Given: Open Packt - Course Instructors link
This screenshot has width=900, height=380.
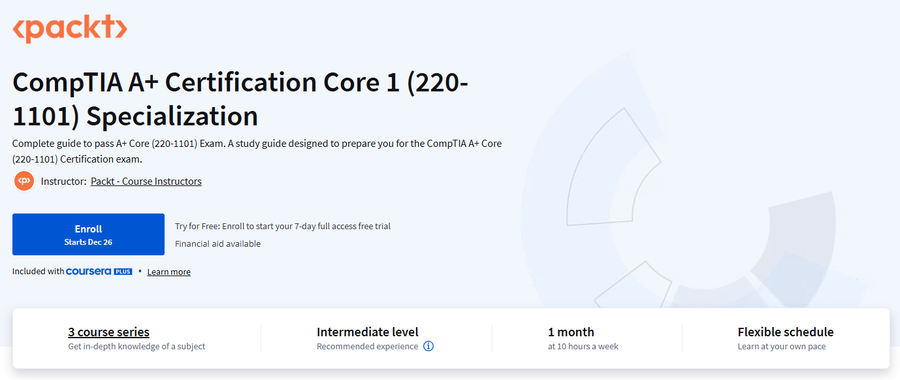Looking at the screenshot, I should tap(146, 181).
